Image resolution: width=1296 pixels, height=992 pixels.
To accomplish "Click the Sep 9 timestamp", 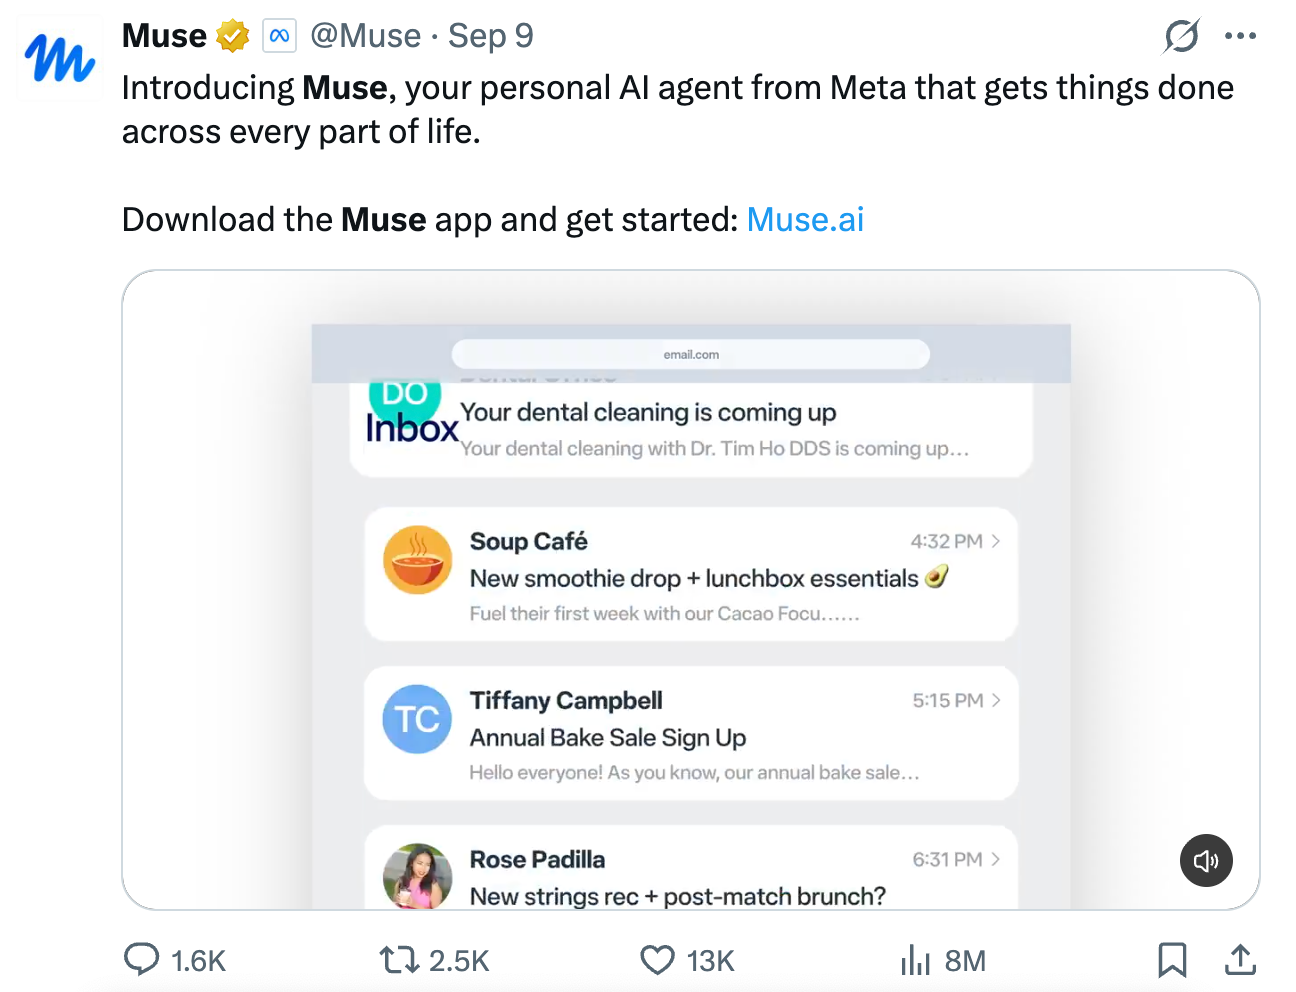I will tap(490, 37).
